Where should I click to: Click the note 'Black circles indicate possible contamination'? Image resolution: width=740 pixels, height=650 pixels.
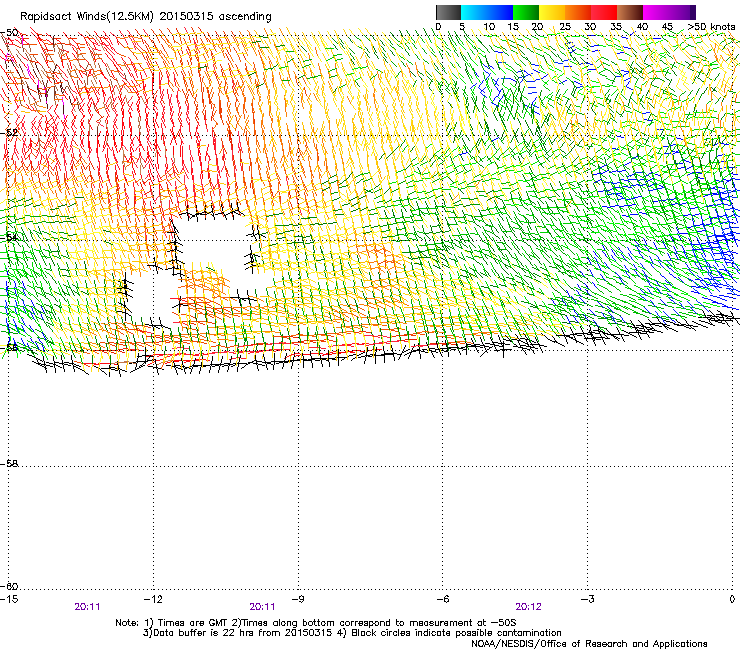456,633
